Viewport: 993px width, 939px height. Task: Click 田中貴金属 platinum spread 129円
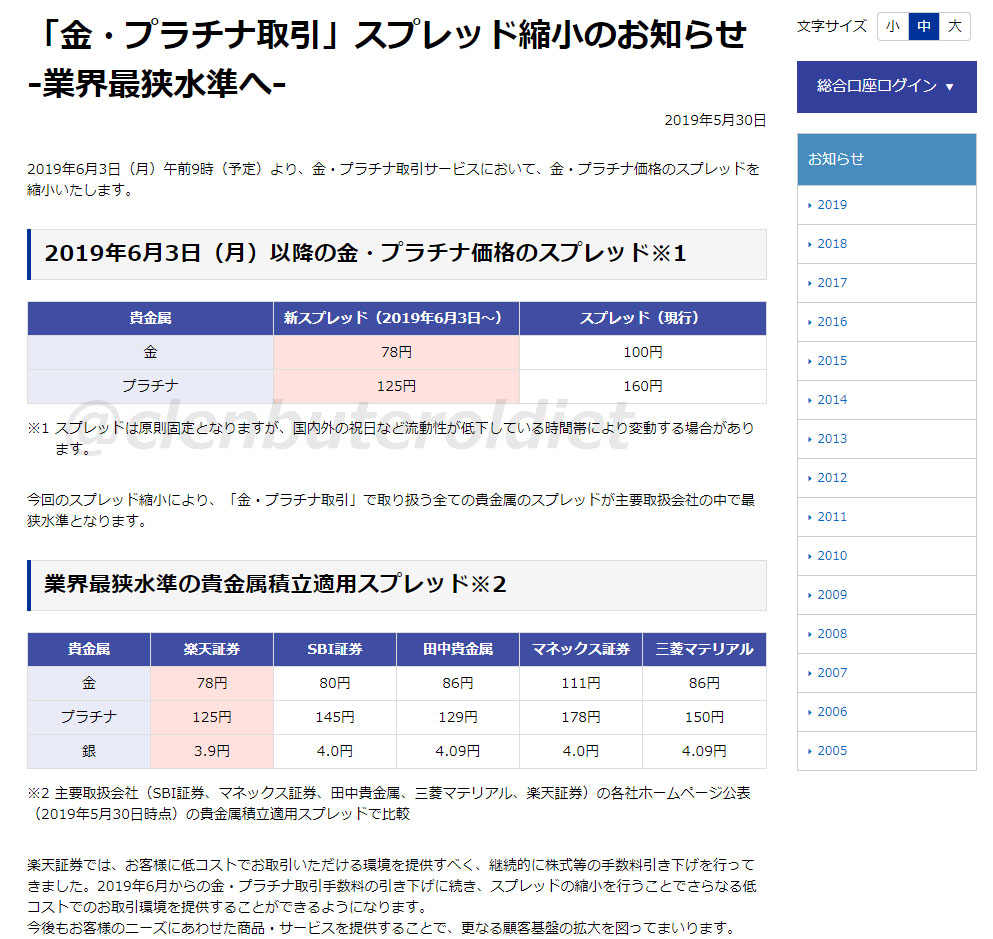(457, 717)
